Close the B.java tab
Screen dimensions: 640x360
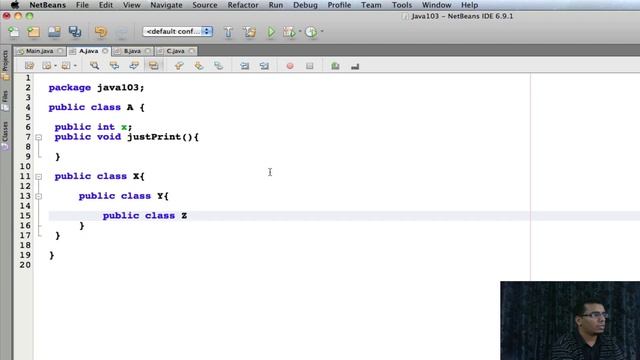pos(148,51)
